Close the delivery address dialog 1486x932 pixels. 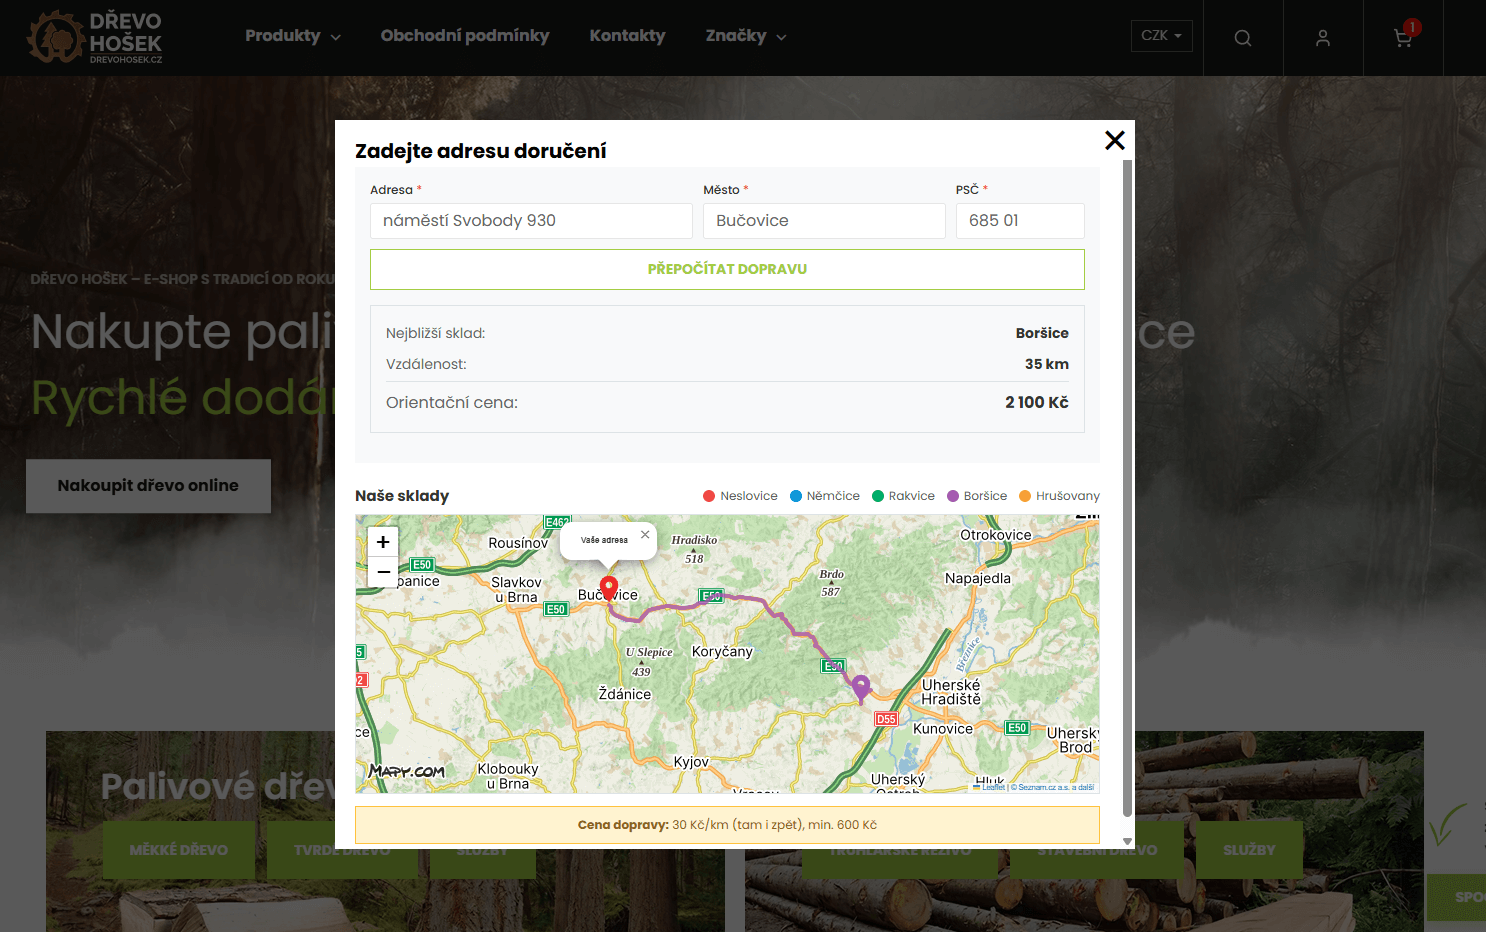1114,141
